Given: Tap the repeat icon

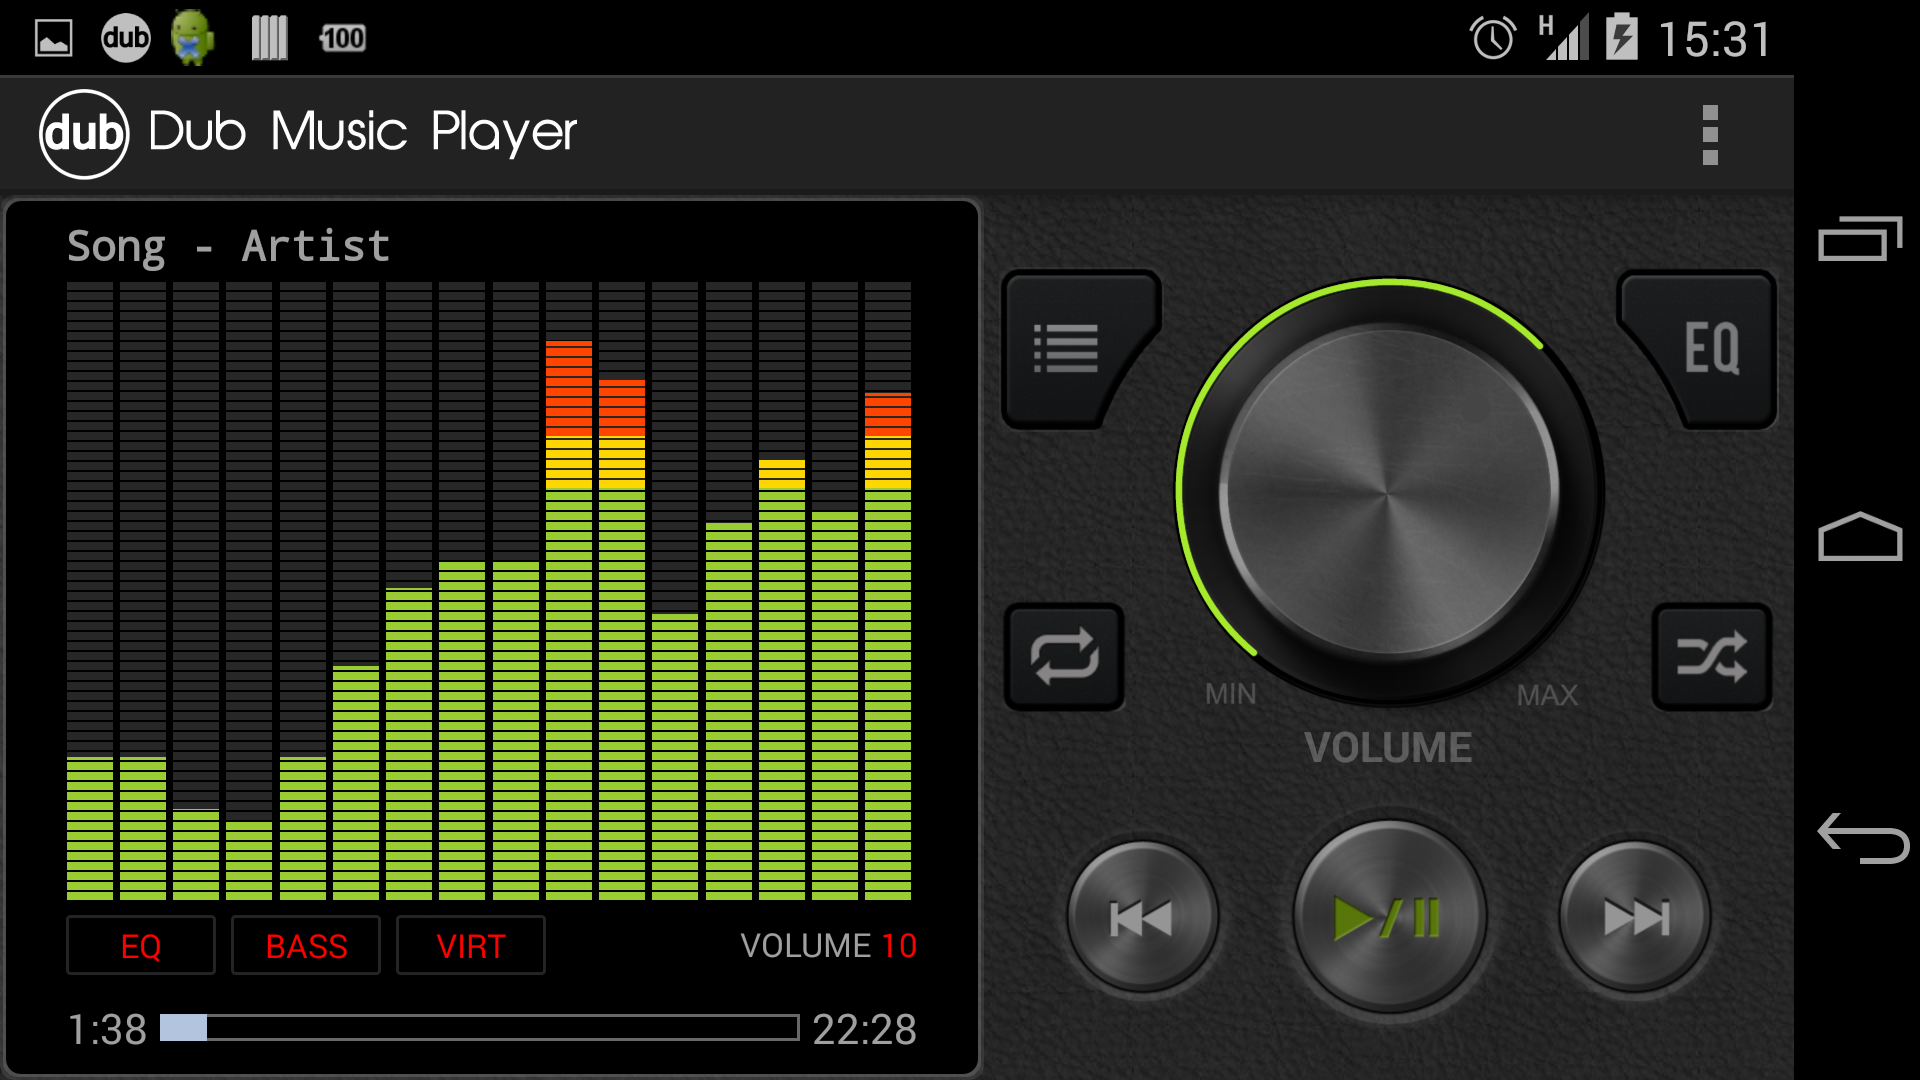Looking at the screenshot, I should (1064, 658).
